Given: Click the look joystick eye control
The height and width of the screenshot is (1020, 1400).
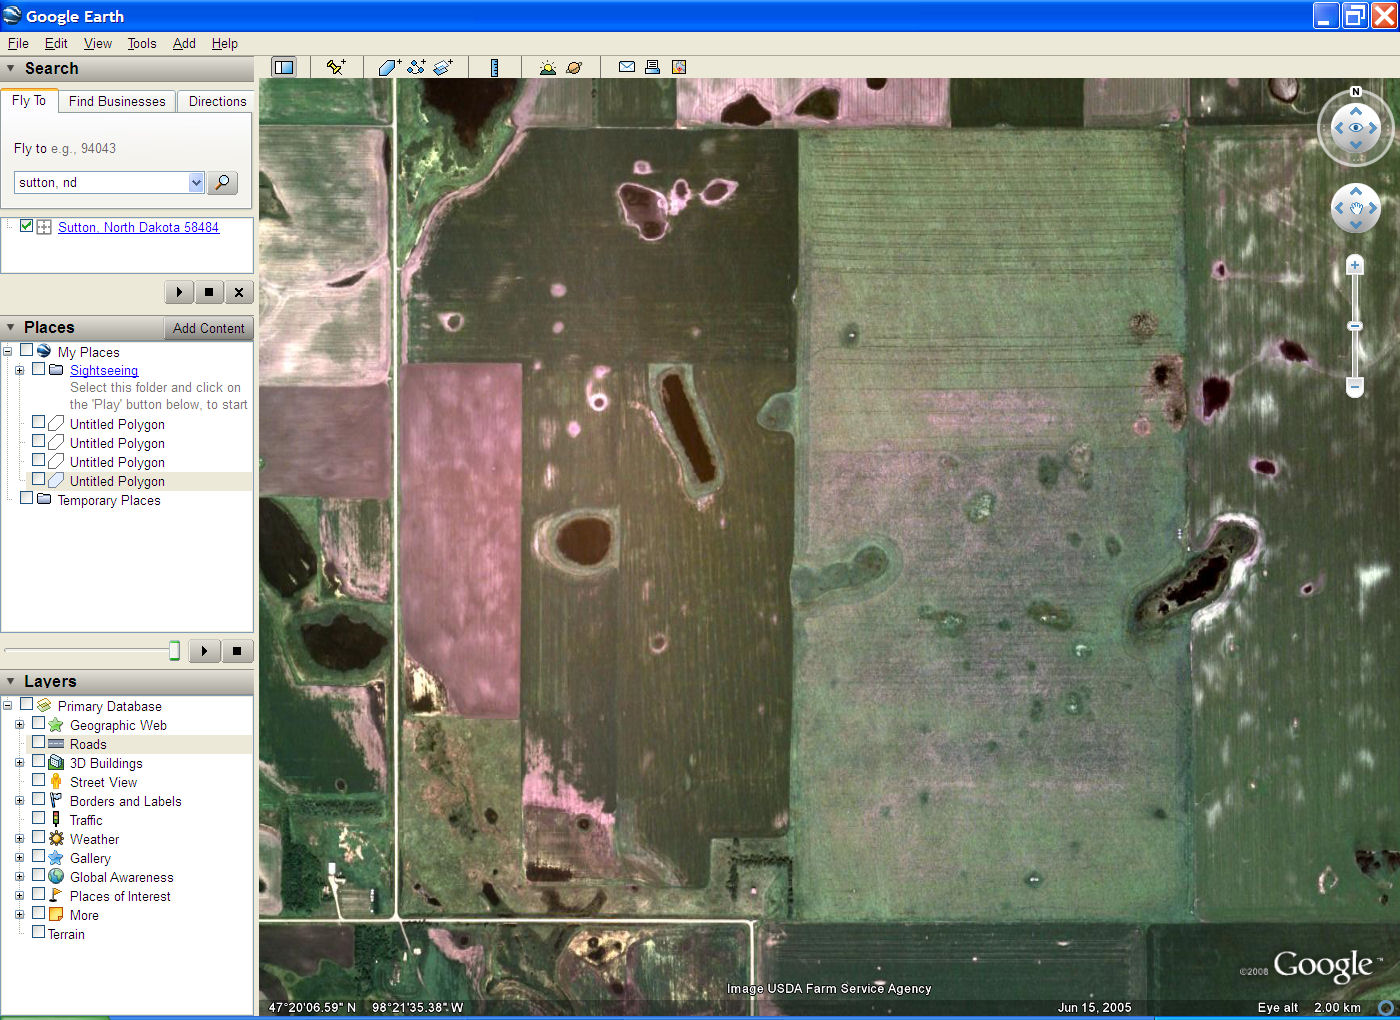Looking at the screenshot, I should (x=1356, y=128).
